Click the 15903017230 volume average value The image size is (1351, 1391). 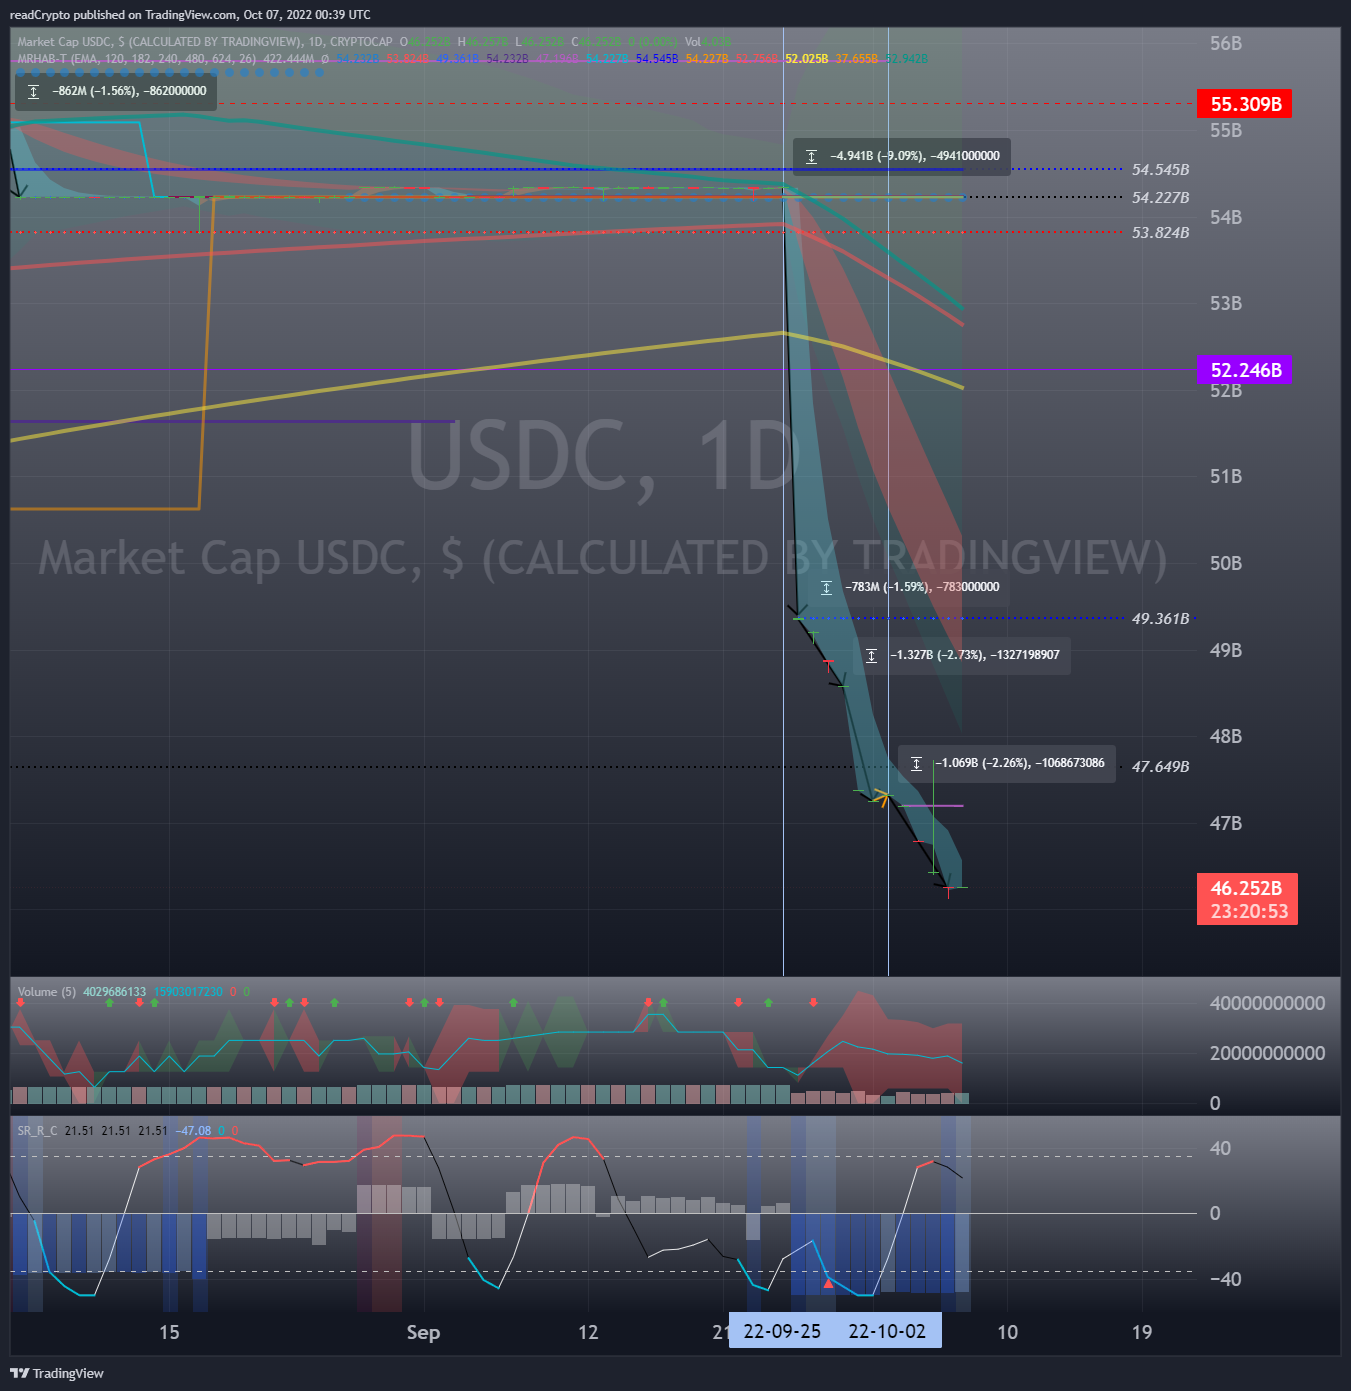pos(188,992)
